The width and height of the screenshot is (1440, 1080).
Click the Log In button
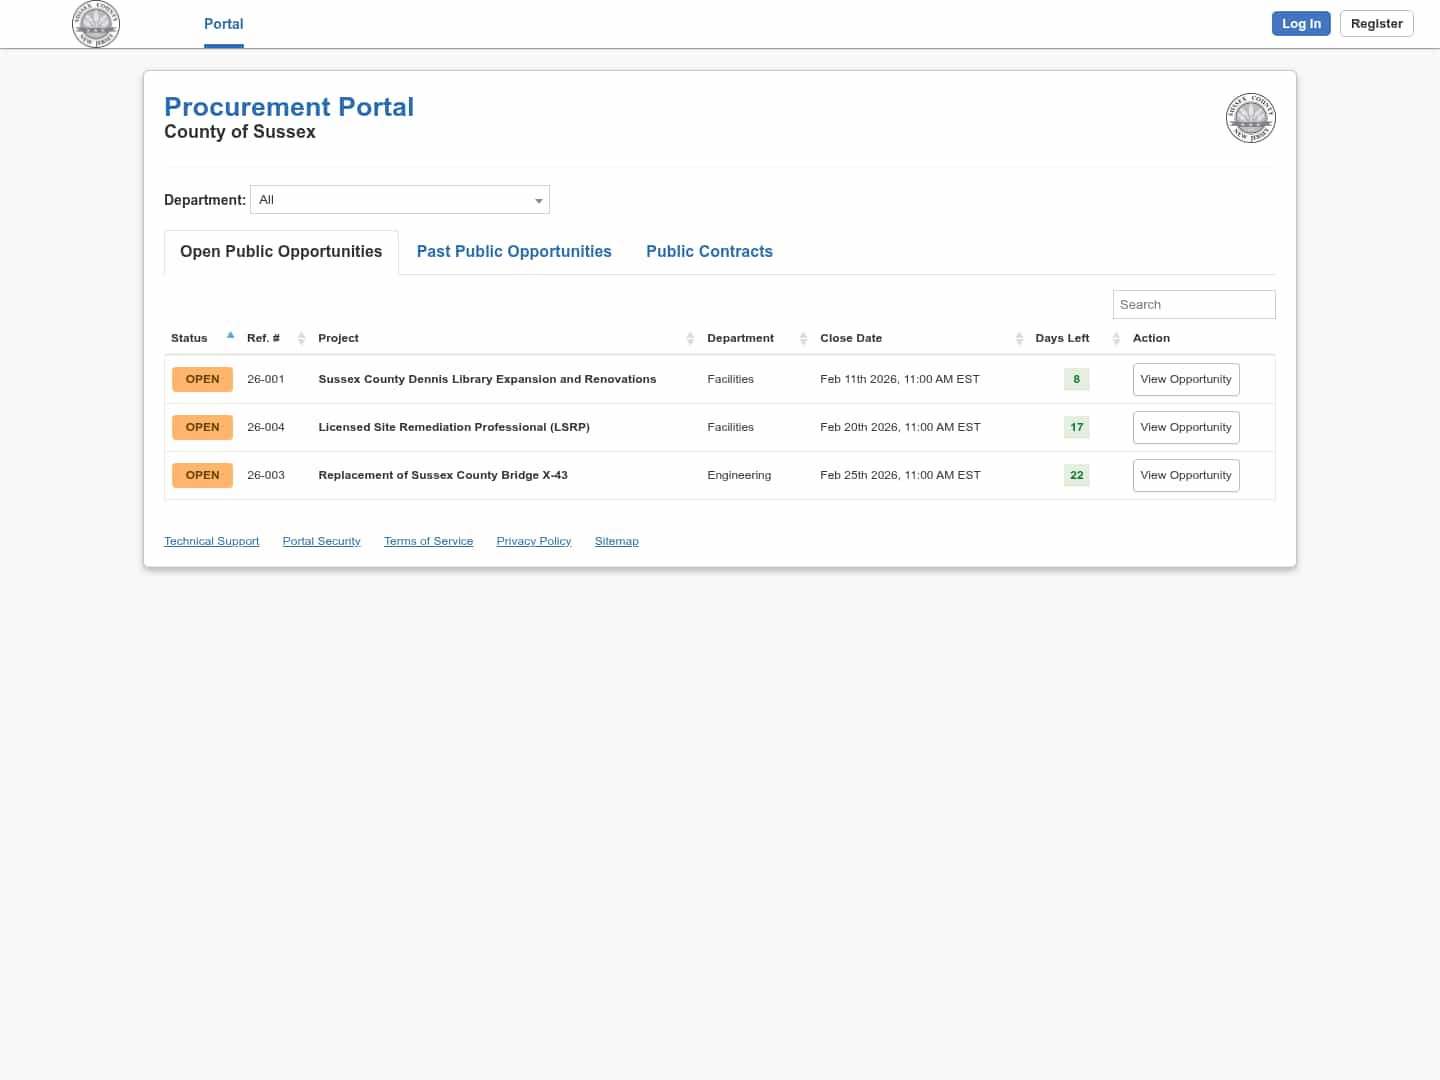(x=1300, y=24)
